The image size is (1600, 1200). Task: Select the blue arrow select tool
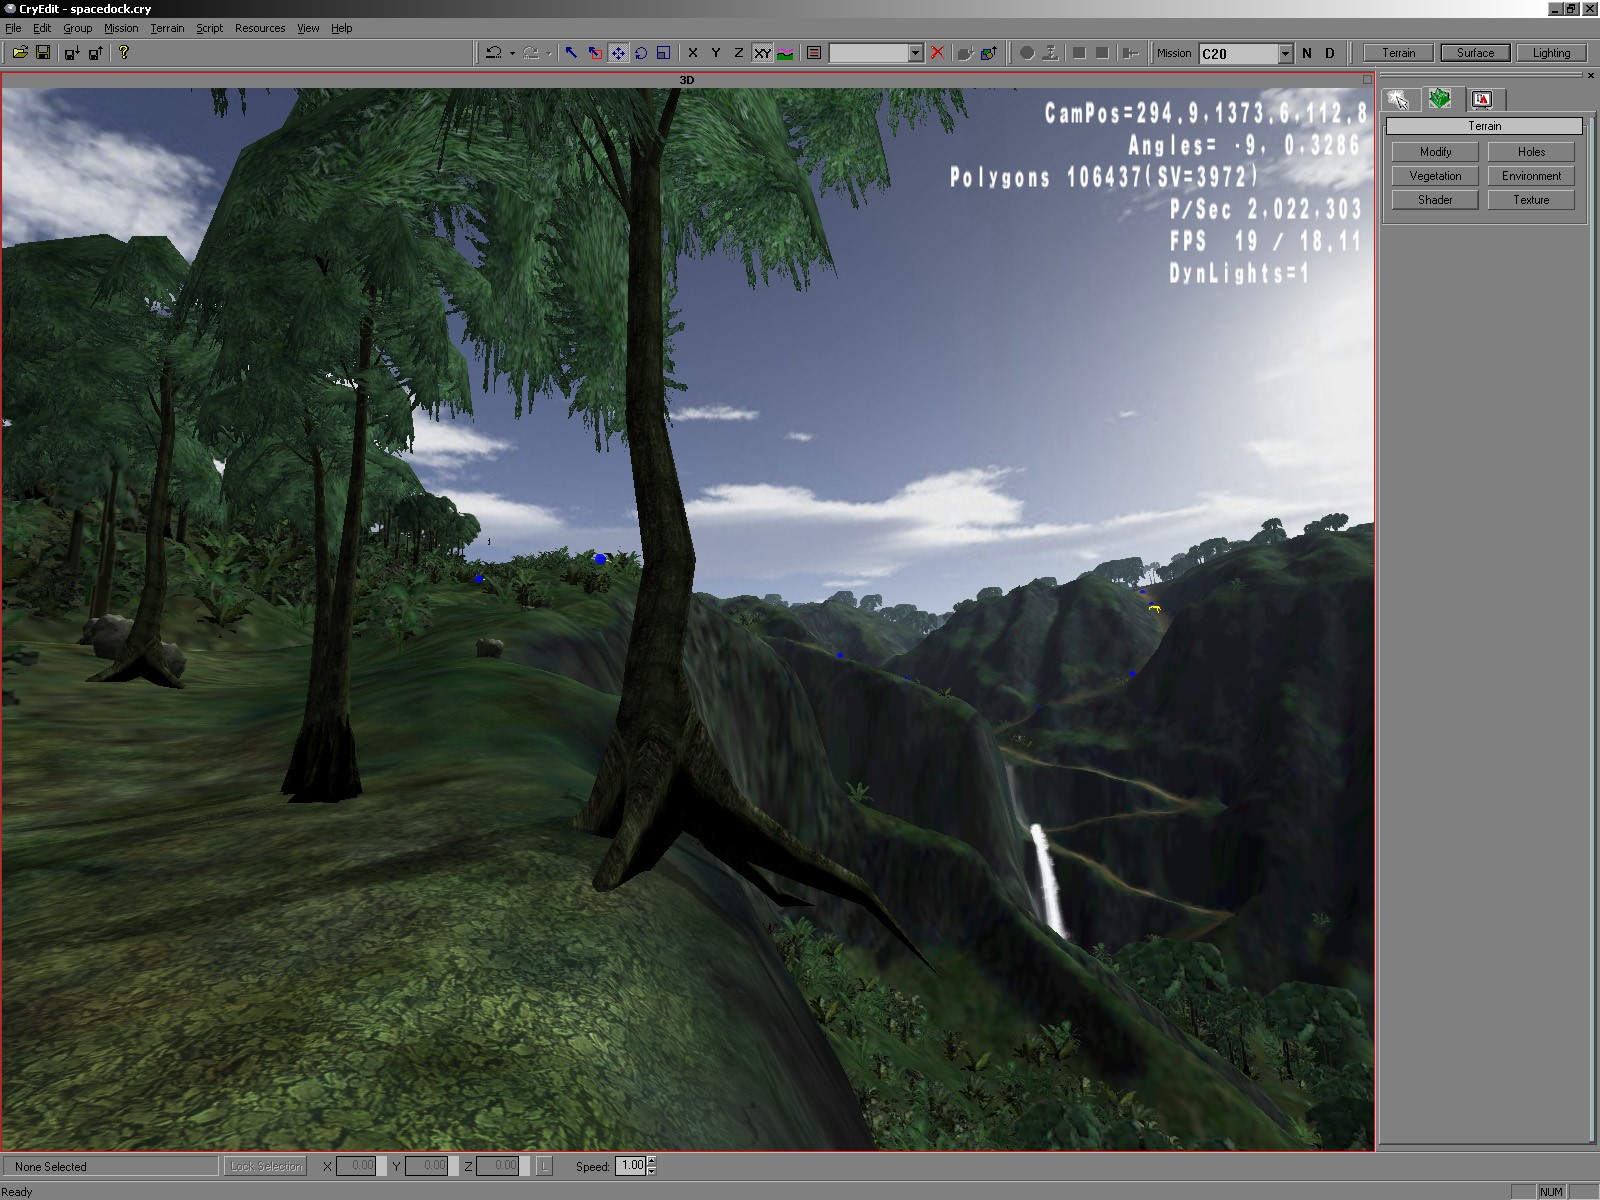571,53
